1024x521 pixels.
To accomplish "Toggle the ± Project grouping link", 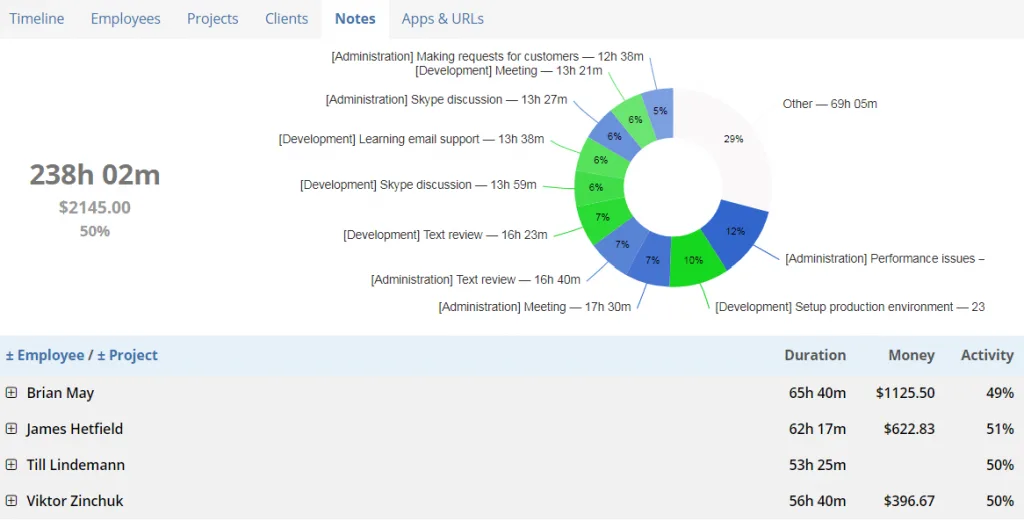I will pyautogui.click(x=127, y=355).
